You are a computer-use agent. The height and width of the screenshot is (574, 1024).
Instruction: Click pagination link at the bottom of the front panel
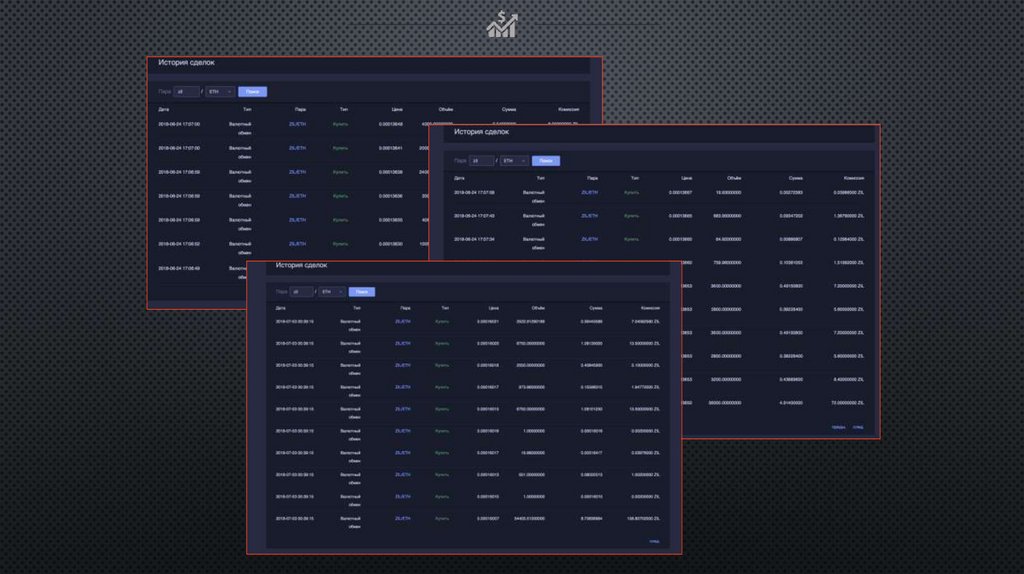tap(654, 541)
